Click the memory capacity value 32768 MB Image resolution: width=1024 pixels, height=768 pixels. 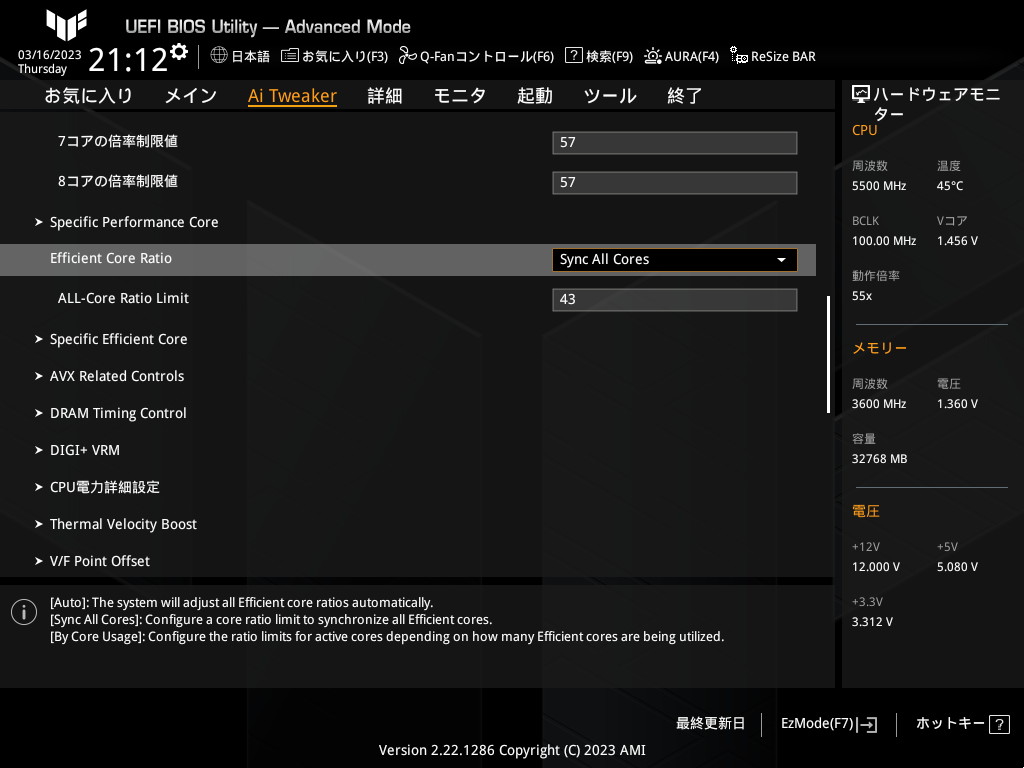pos(880,459)
